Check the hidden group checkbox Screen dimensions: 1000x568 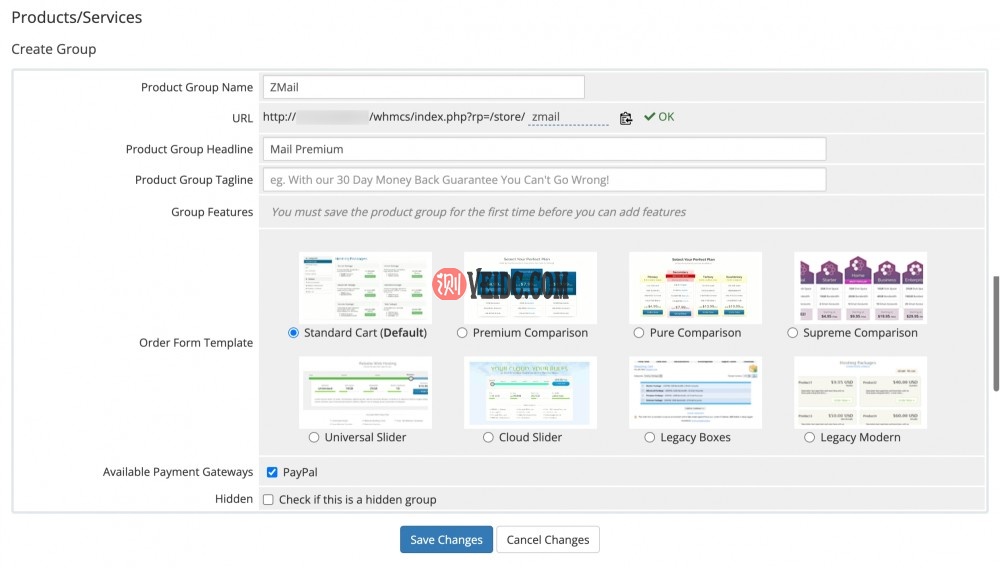pyautogui.click(x=268, y=499)
